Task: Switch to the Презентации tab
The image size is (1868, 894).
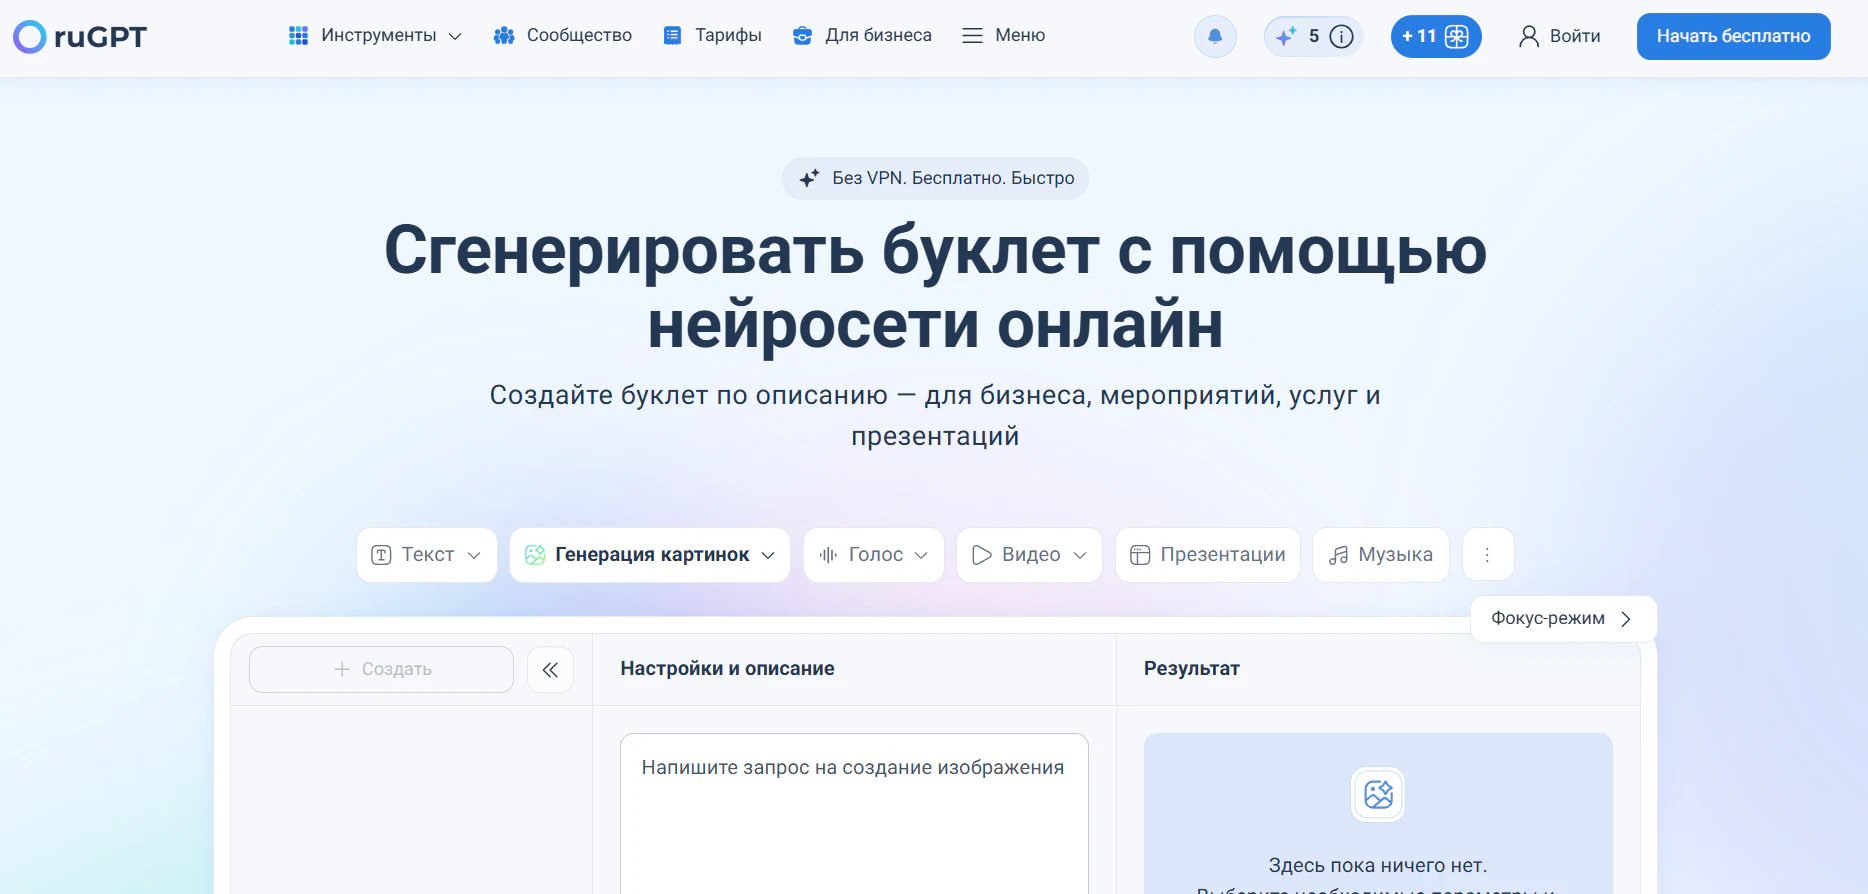Action: [x=1208, y=555]
